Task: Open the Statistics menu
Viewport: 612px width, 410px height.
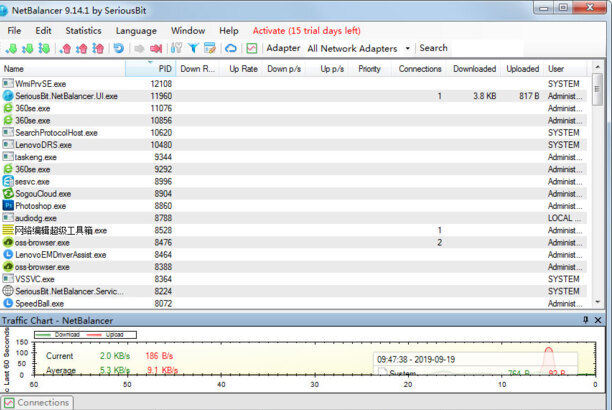Action: coord(83,30)
